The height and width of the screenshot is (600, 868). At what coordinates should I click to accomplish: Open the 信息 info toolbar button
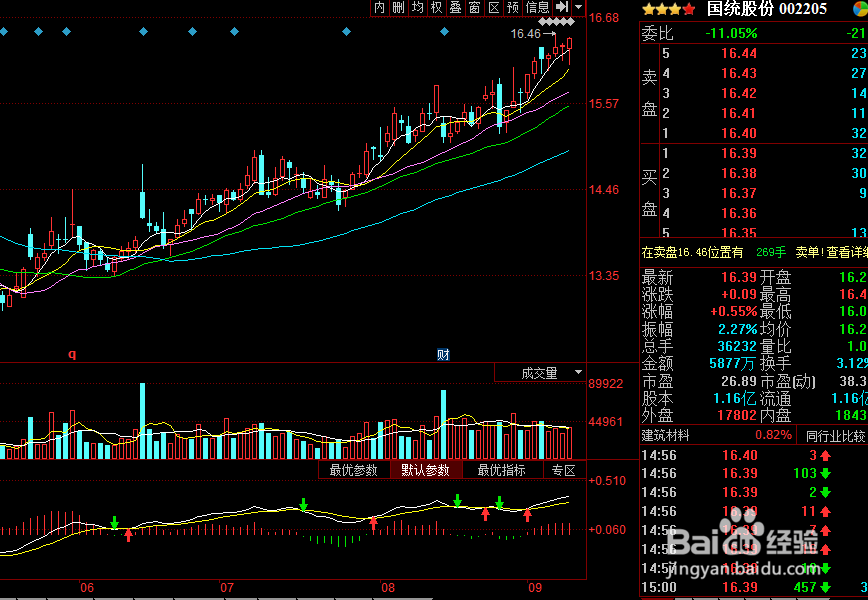(538, 7)
